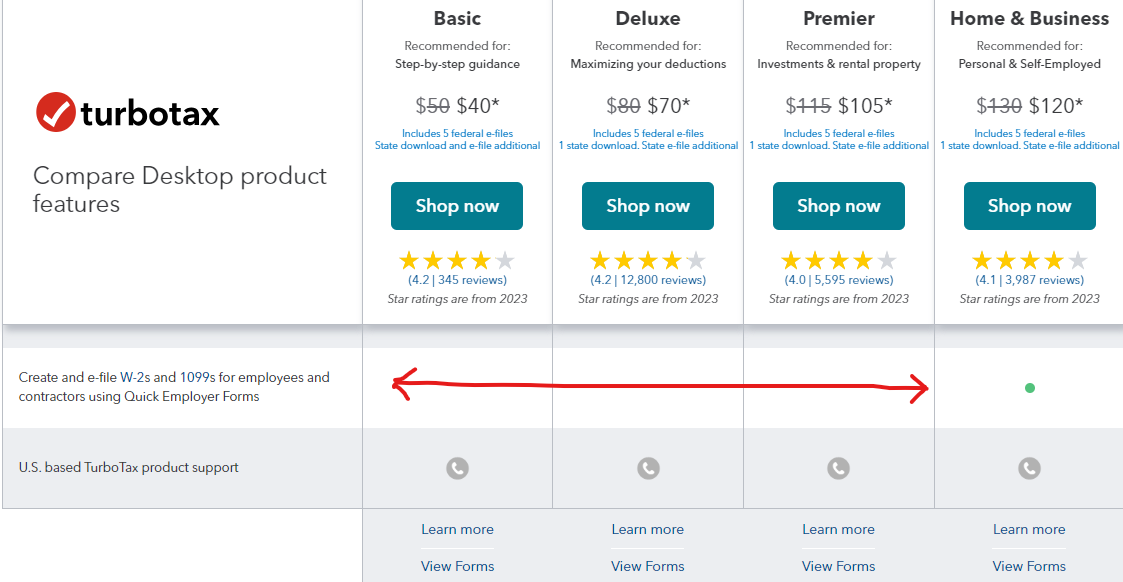Click the TurboTax checkmark logo
The image size is (1123, 582).
point(56,113)
